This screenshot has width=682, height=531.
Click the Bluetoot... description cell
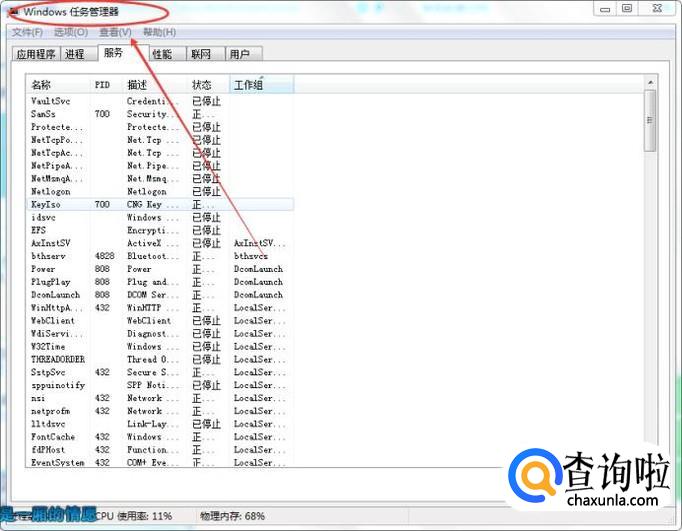click(153, 256)
